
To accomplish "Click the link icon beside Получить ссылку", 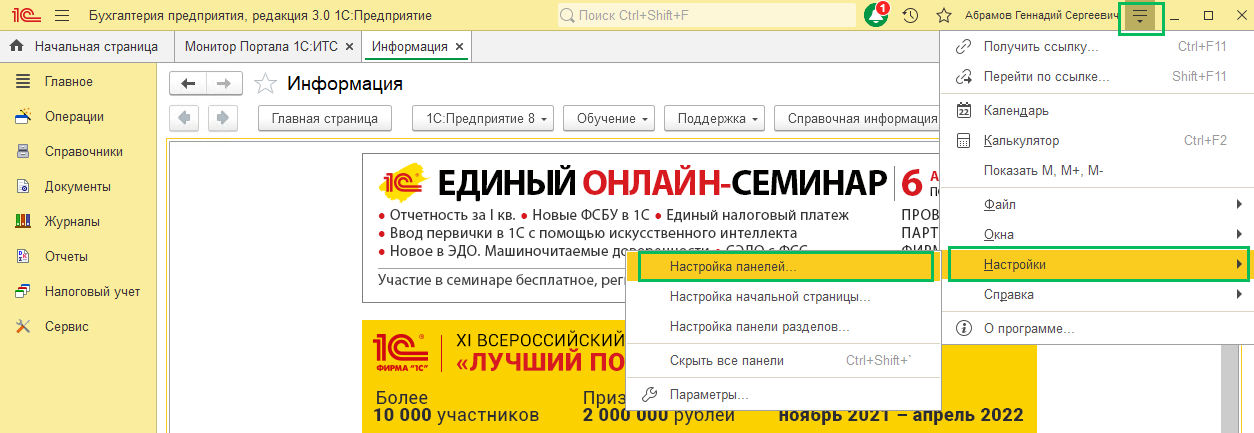I will coord(964,47).
